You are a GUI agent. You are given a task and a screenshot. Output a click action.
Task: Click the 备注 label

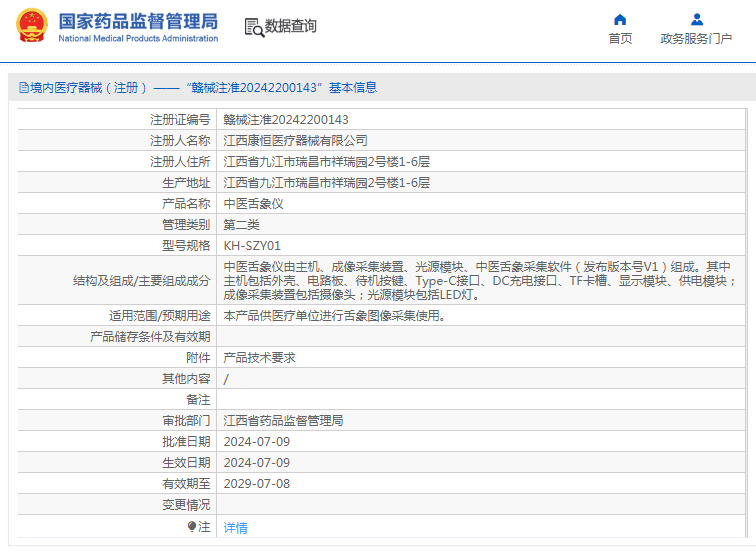point(198,400)
